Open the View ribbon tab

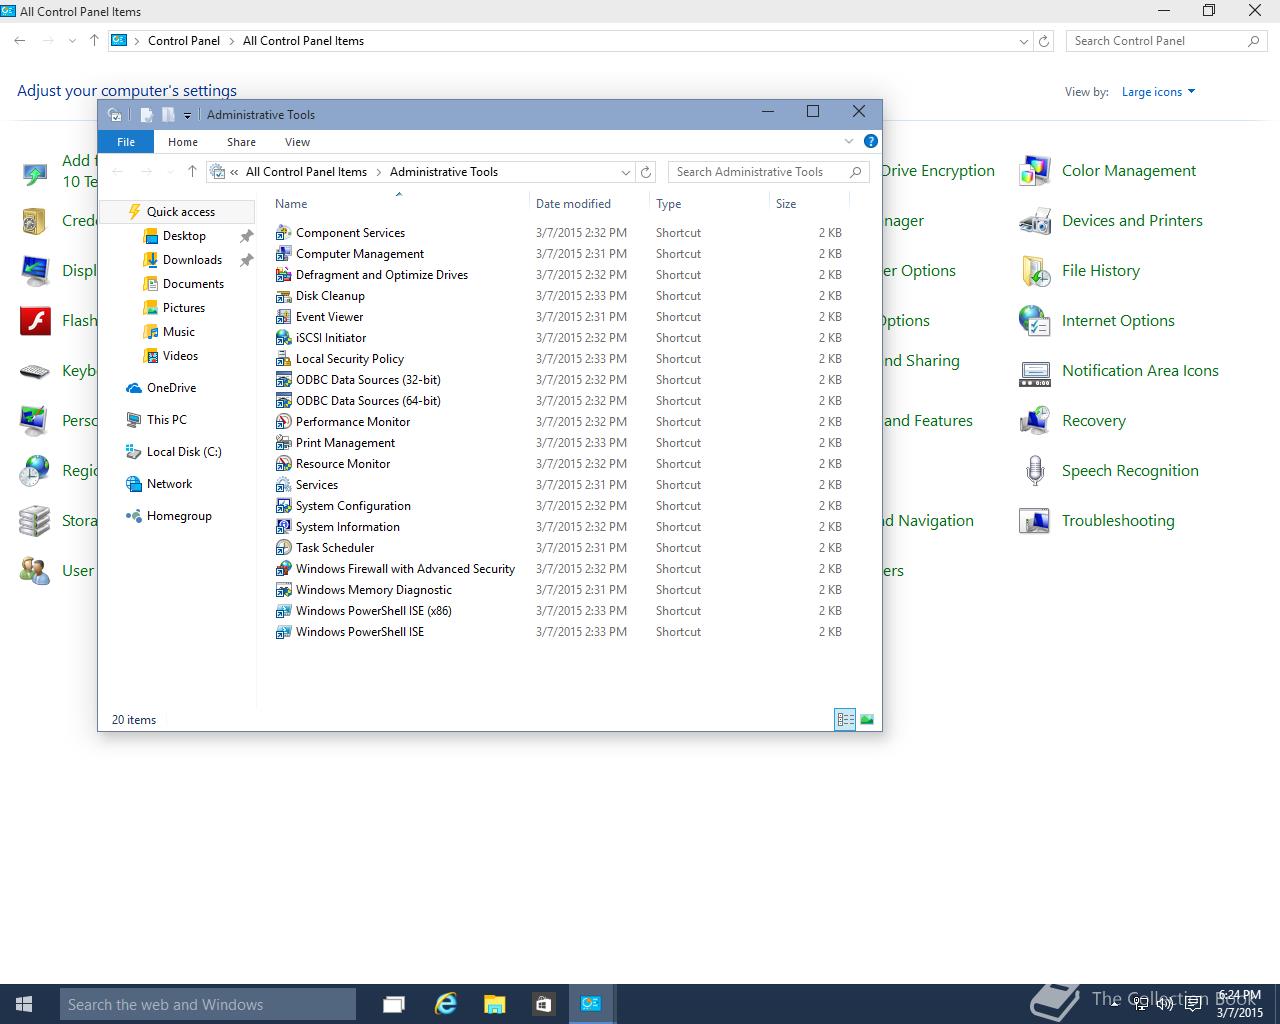[297, 142]
